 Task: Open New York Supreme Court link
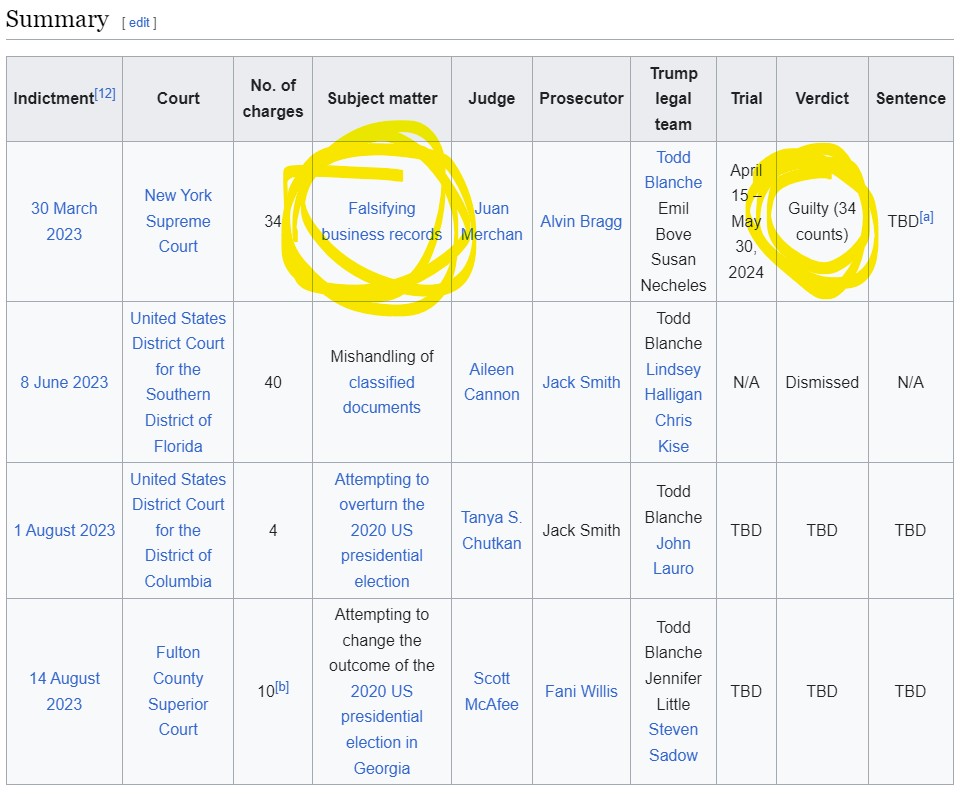click(x=178, y=221)
